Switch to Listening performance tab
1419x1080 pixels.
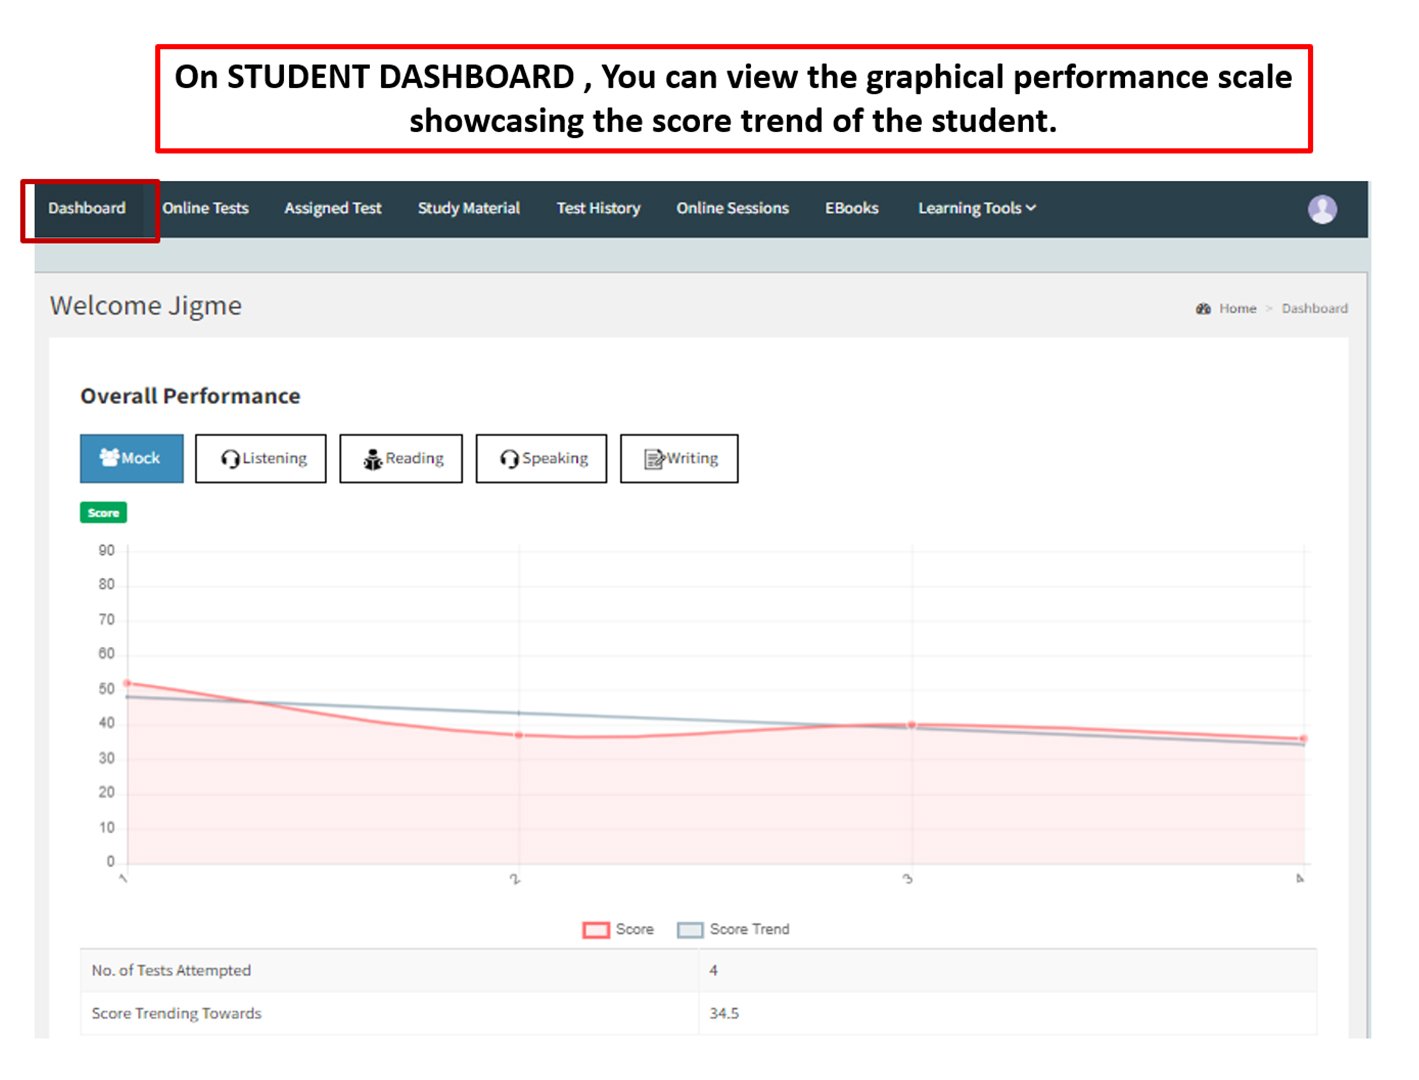(x=261, y=459)
